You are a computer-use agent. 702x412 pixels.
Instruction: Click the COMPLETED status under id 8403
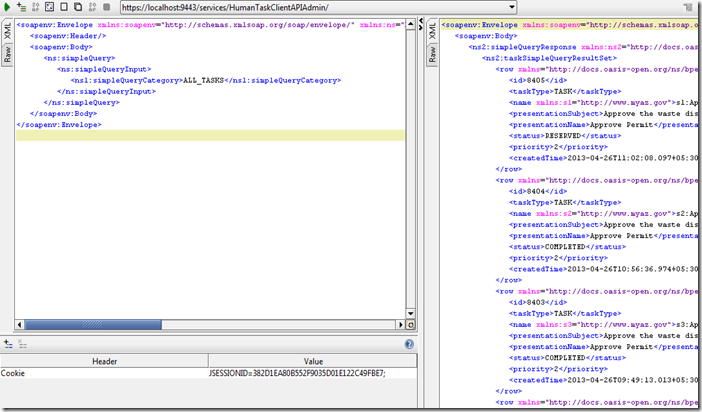coord(567,358)
